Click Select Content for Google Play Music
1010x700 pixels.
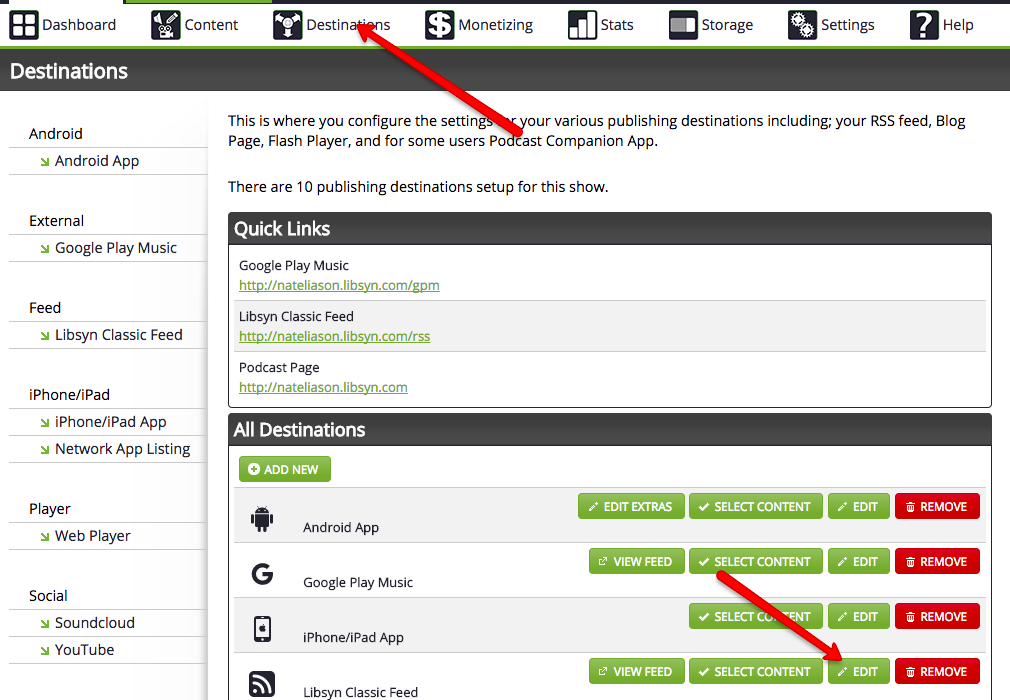[756, 562]
